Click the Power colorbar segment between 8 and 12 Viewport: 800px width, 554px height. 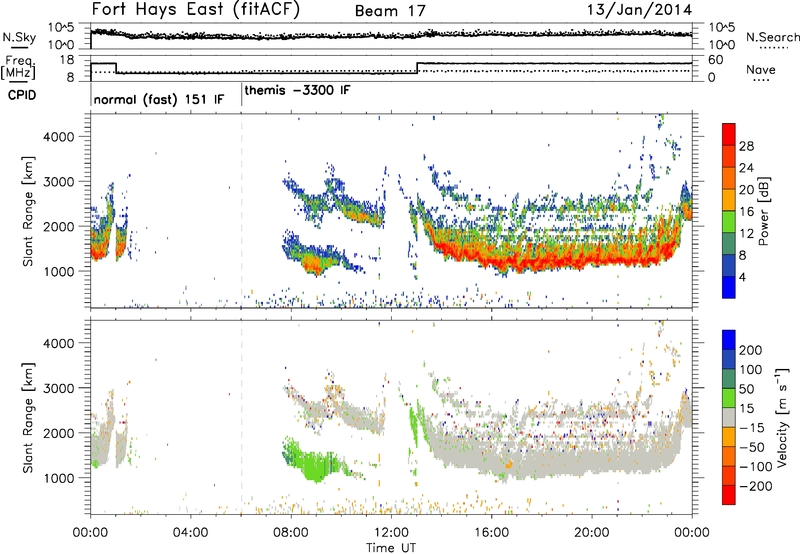point(729,243)
